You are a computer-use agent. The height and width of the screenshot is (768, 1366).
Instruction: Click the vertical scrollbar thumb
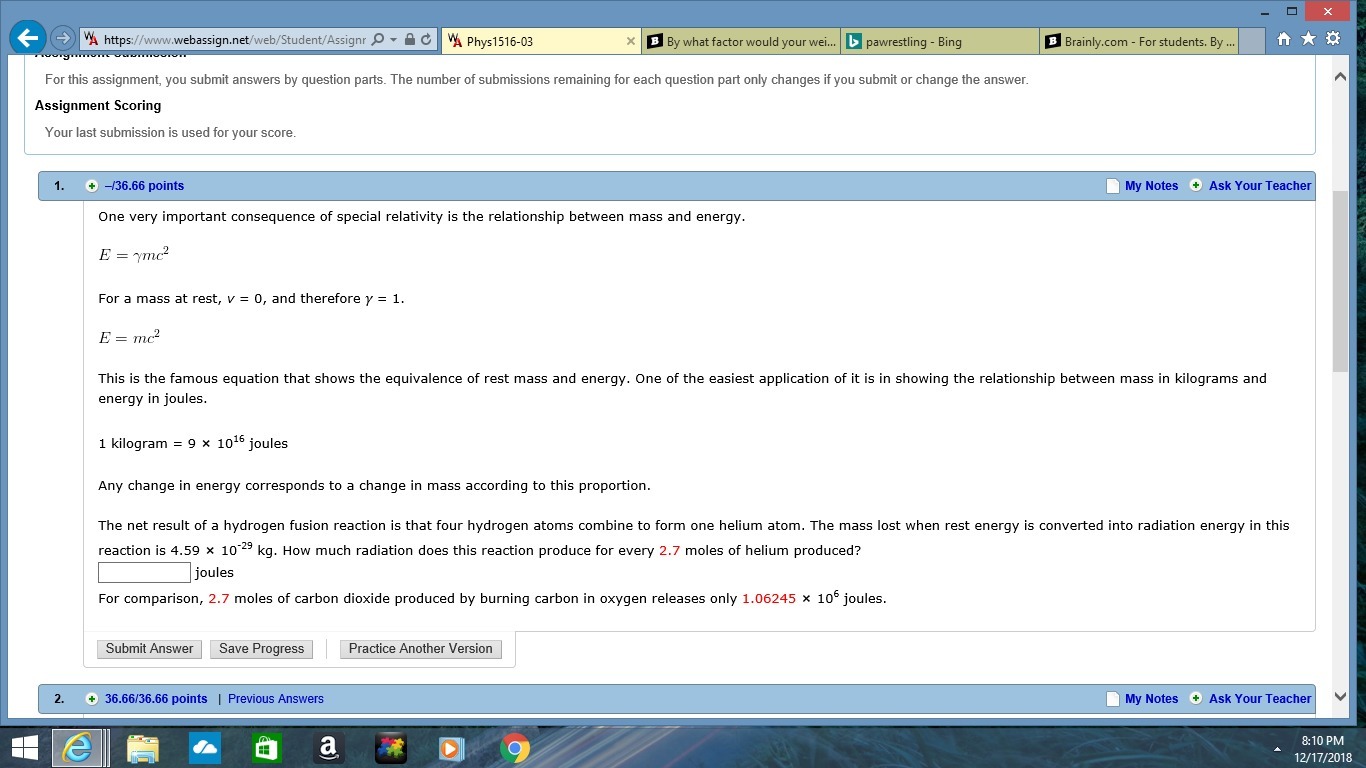1340,280
